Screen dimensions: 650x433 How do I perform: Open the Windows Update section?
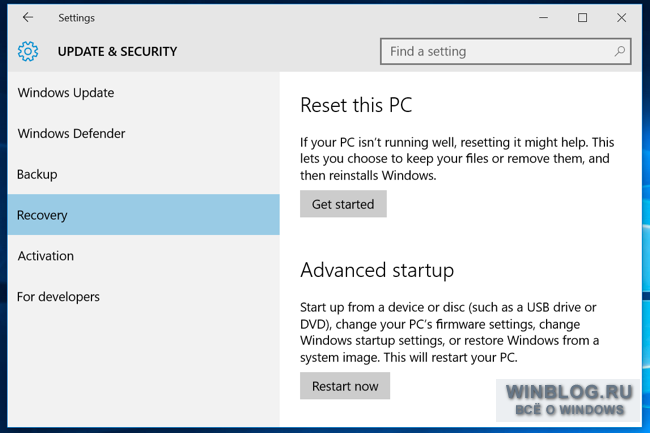[x=143, y=92]
